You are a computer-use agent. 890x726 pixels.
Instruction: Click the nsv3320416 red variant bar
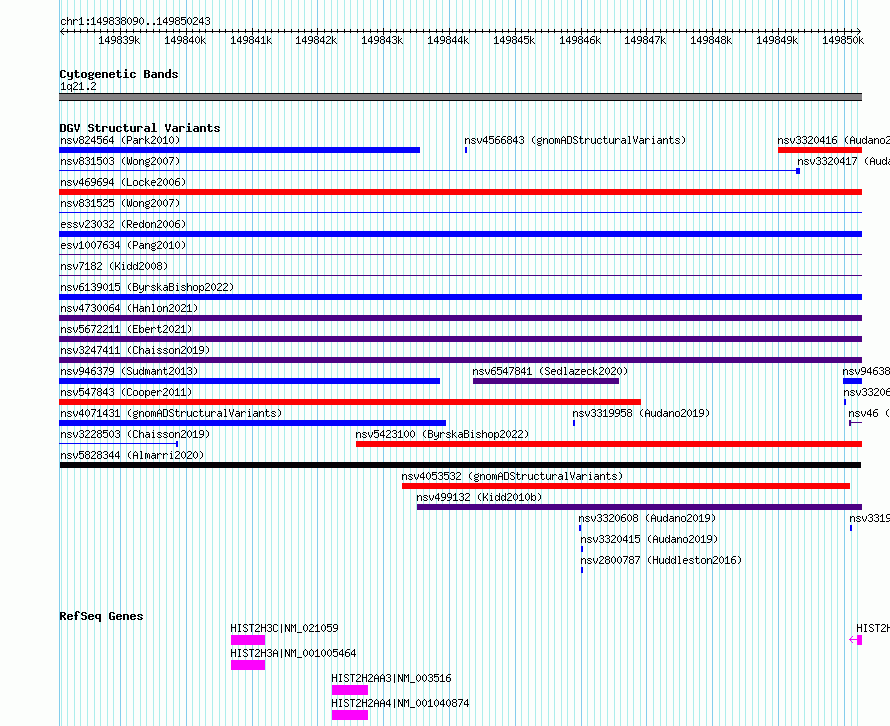point(820,150)
